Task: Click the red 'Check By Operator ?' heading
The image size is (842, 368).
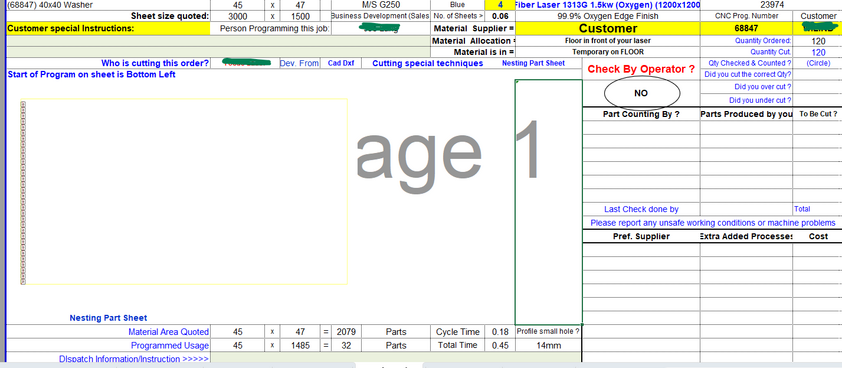Action: (x=641, y=69)
